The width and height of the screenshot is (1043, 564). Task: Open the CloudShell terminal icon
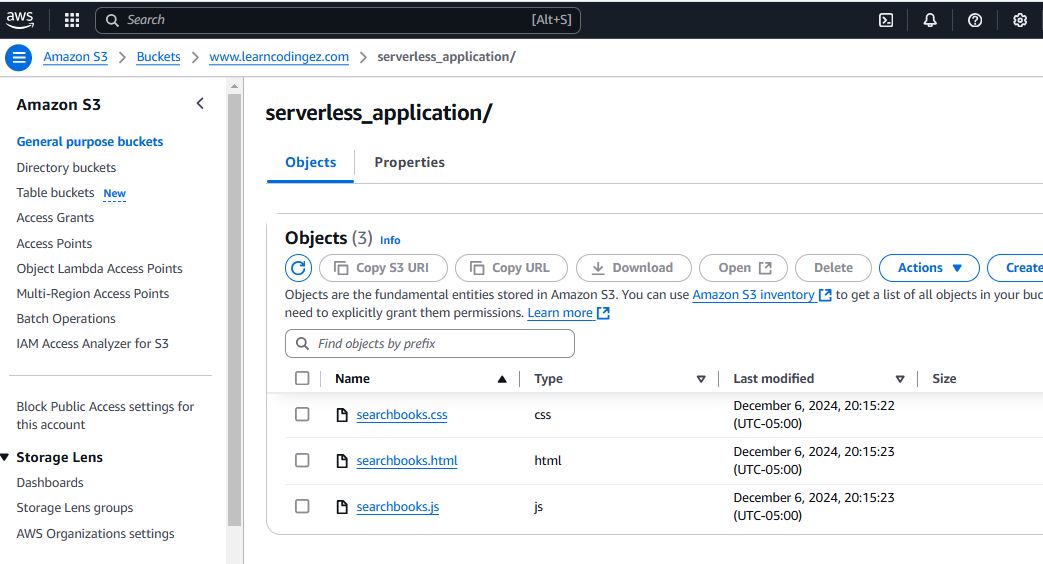pyautogui.click(x=886, y=20)
